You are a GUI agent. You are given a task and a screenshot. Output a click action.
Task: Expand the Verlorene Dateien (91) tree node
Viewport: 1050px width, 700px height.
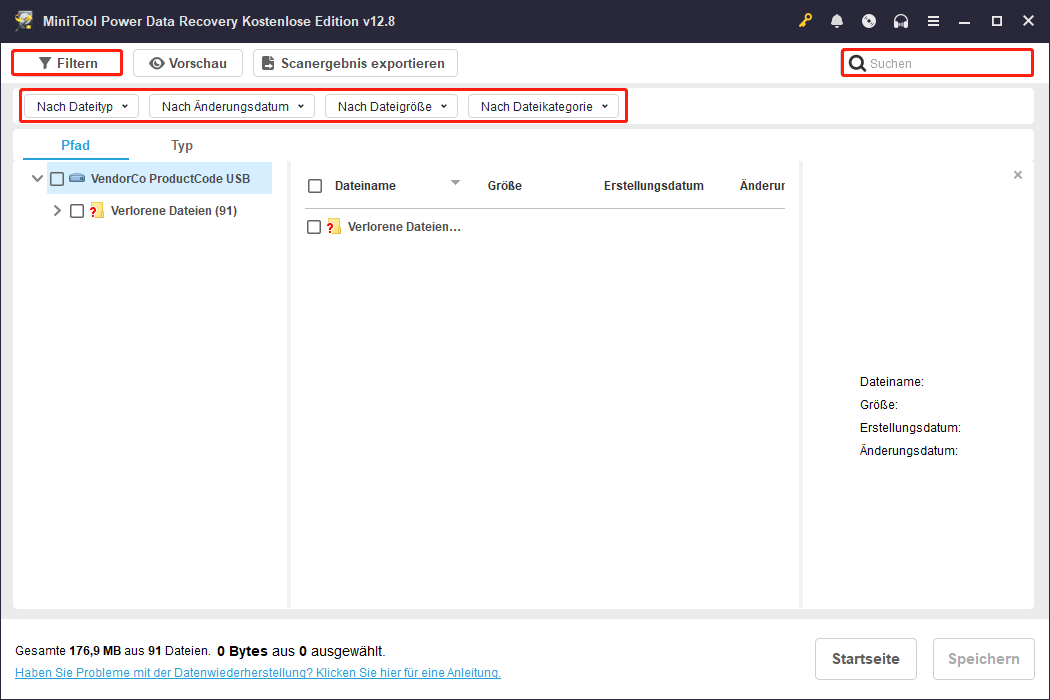(x=57, y=211)
